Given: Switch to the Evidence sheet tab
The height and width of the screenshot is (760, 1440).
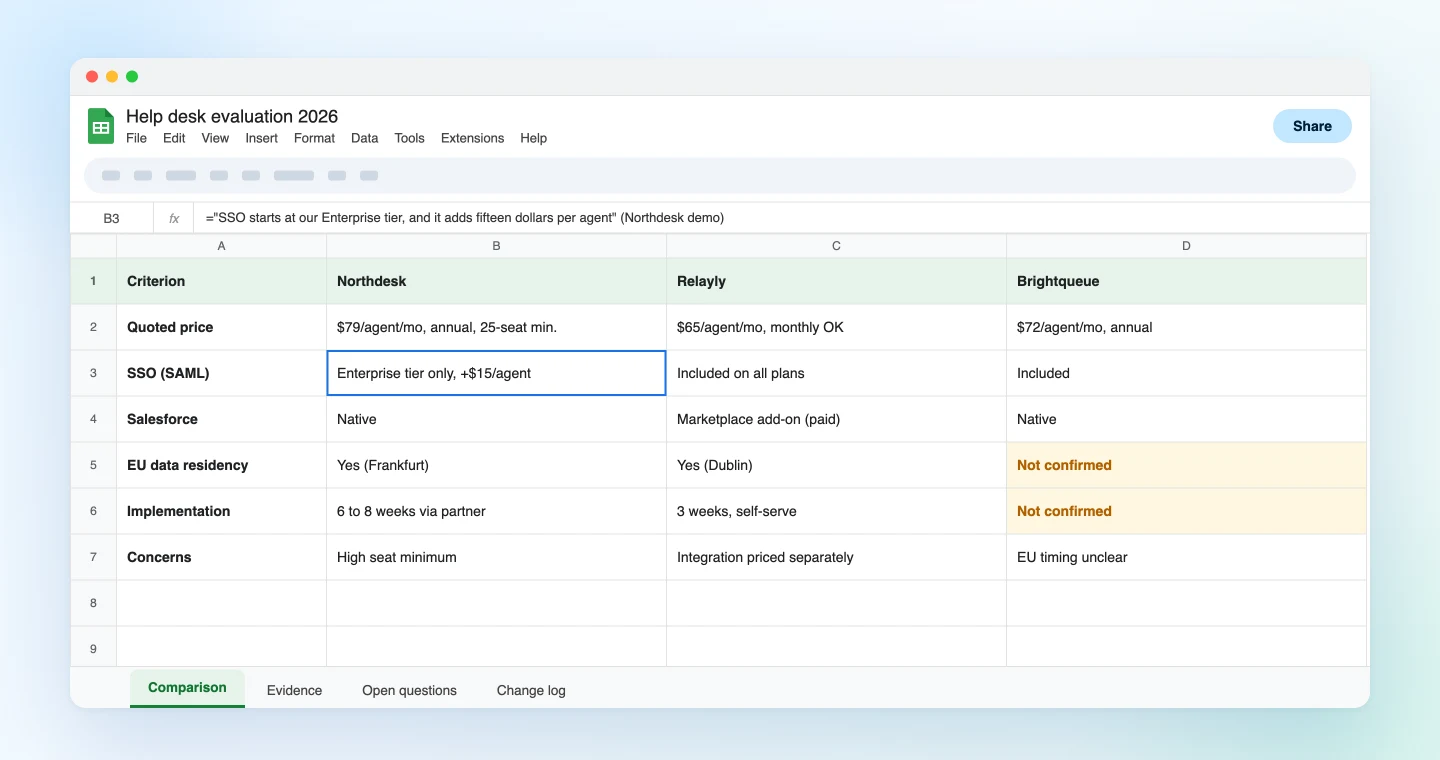Looking at the screenshot, I should 294,690.
